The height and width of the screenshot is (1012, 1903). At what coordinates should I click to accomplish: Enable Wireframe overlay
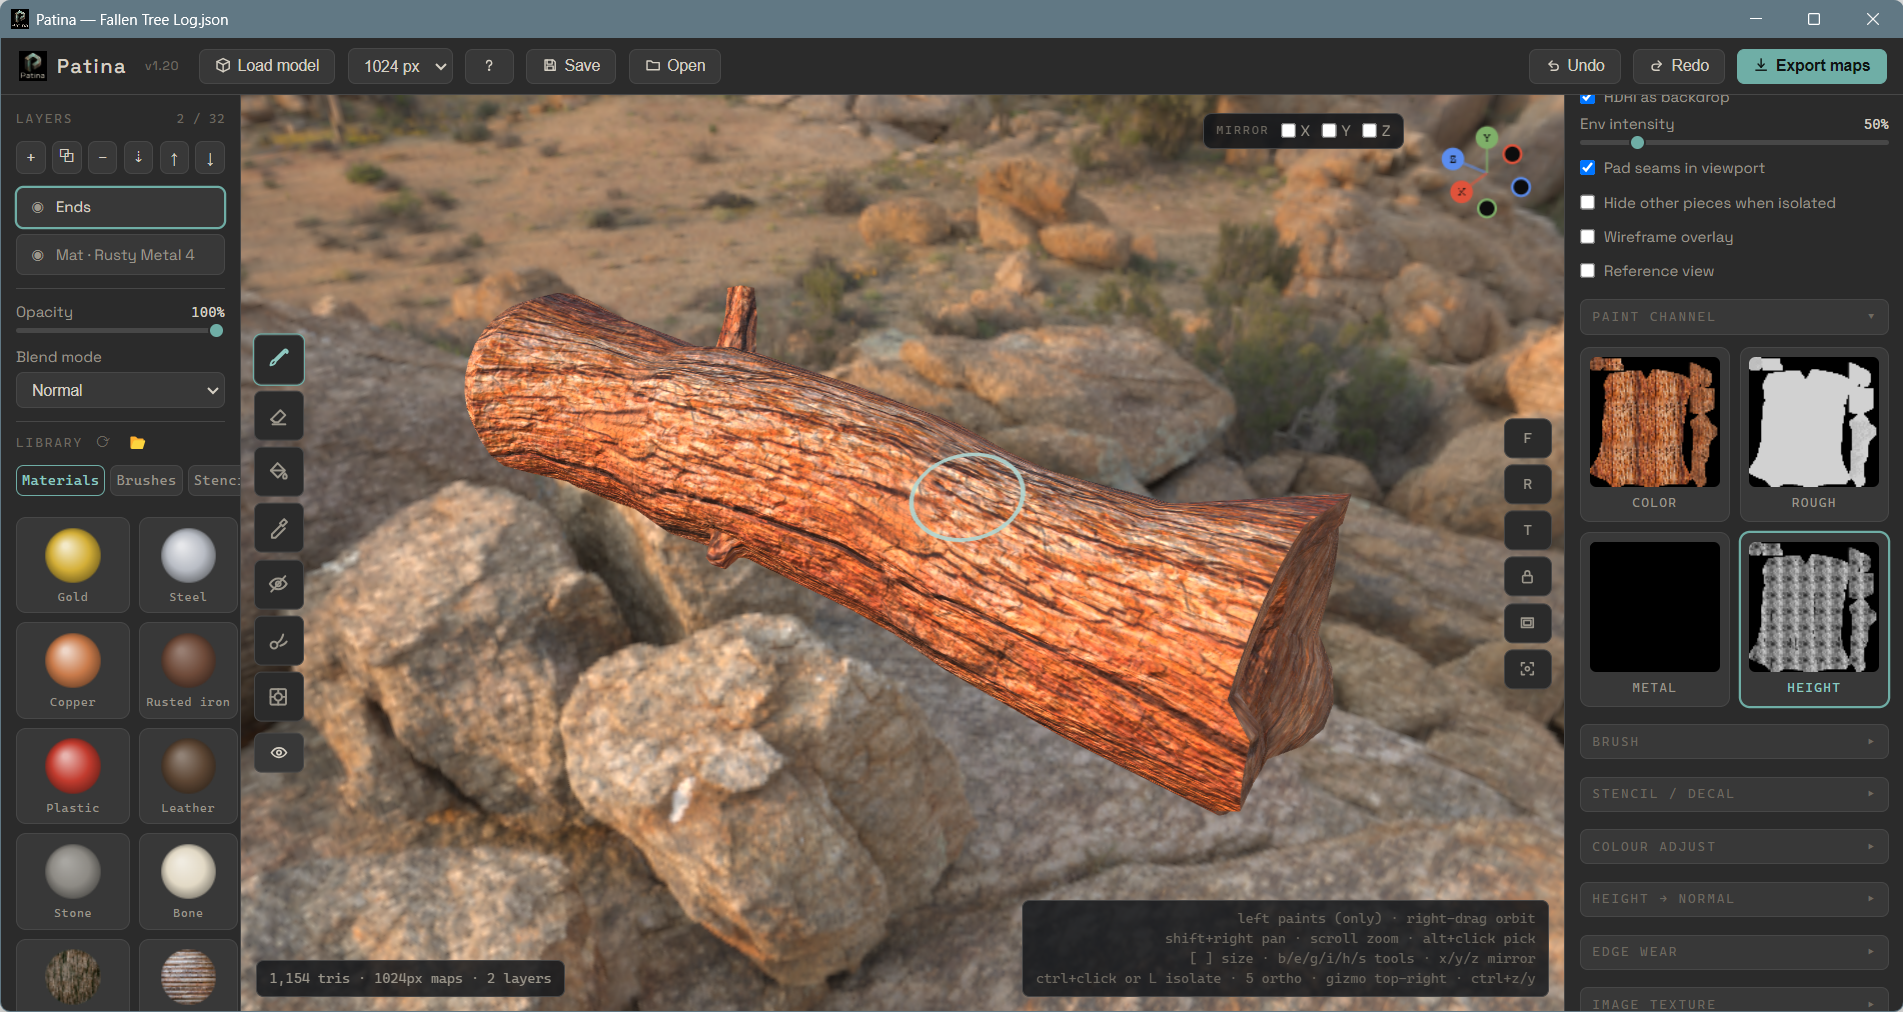click(1587, 237)
